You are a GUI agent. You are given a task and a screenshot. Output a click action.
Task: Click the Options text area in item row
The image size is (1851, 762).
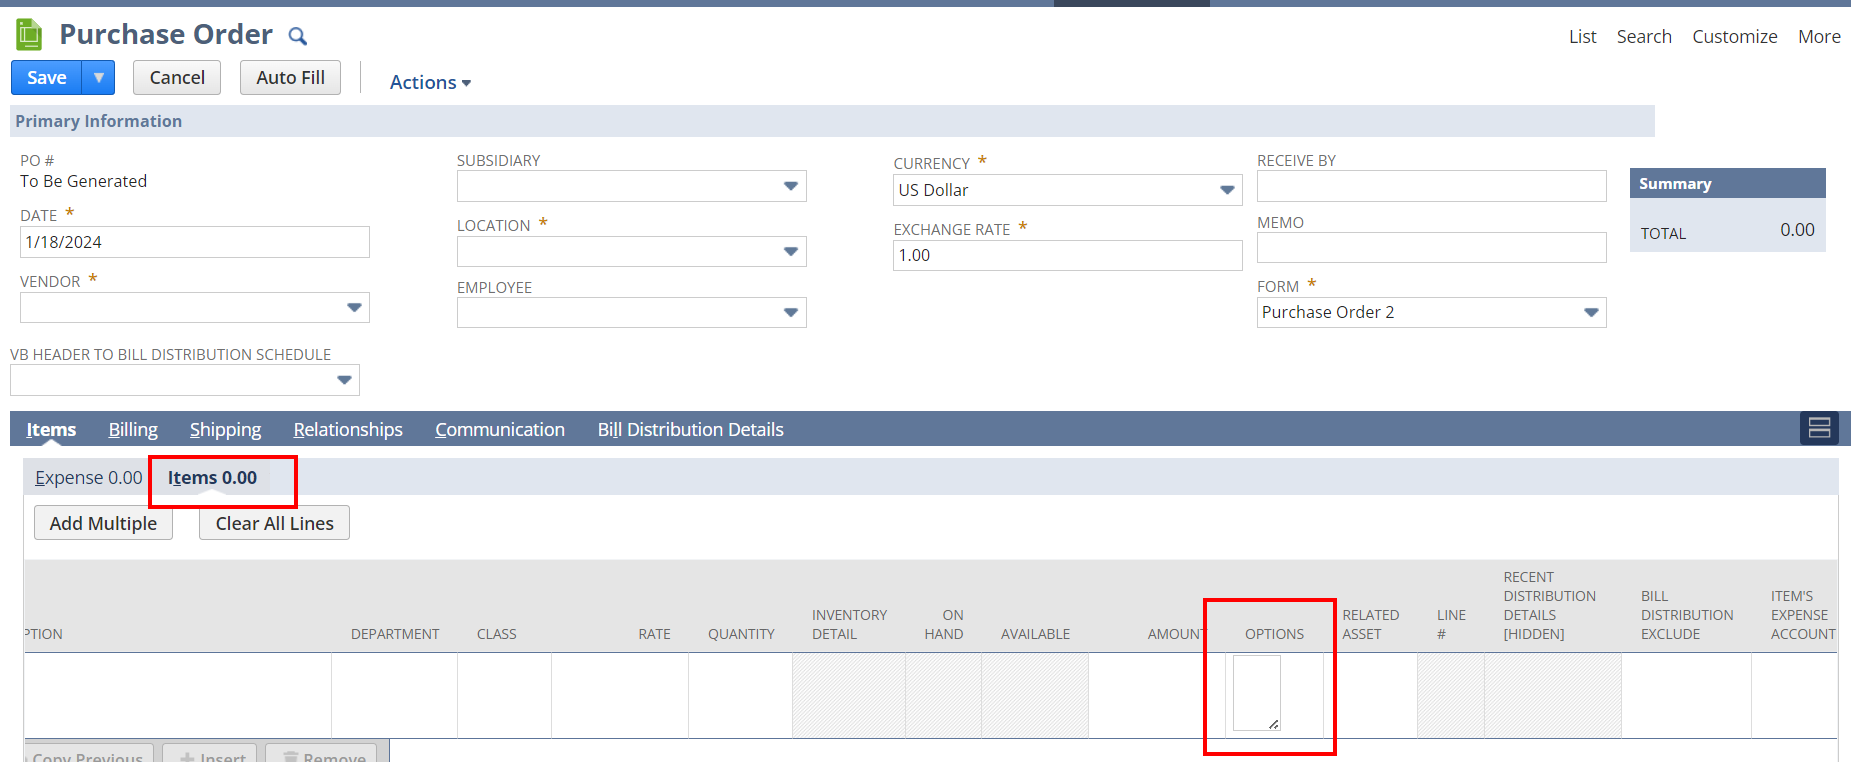click(1256, 692)
